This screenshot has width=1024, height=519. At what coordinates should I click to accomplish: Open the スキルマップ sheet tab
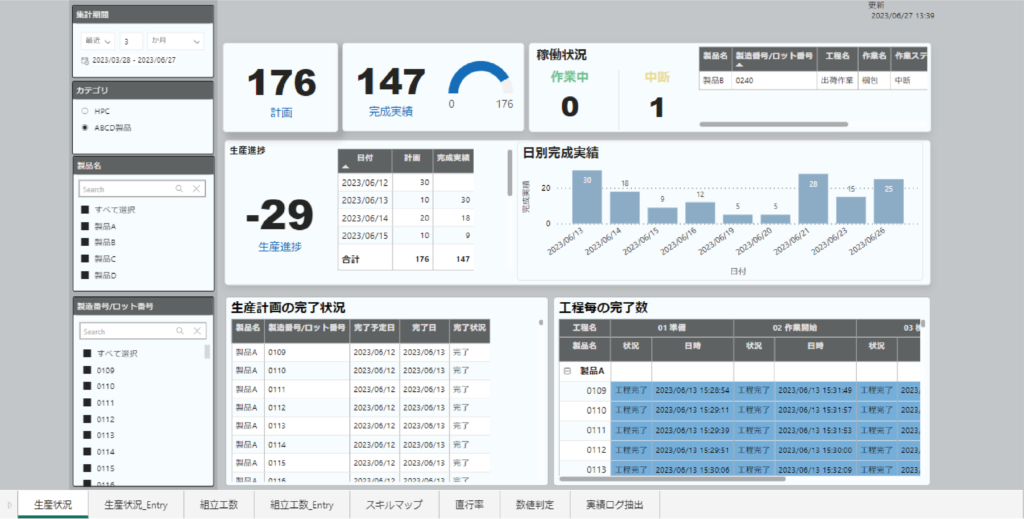pyautogui.click(x=394, y=505)
